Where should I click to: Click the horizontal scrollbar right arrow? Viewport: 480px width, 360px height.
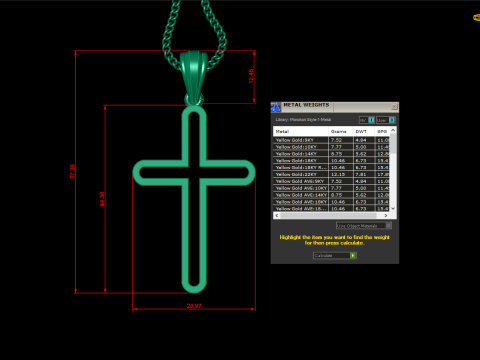coord(386,216)
